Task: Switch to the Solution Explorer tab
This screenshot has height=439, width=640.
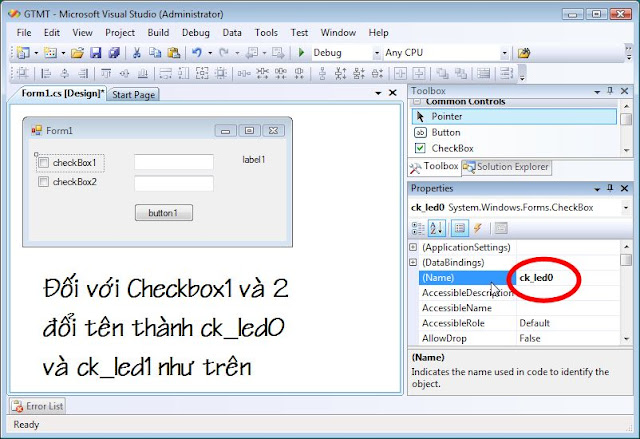Action: [x=507, y=167]
